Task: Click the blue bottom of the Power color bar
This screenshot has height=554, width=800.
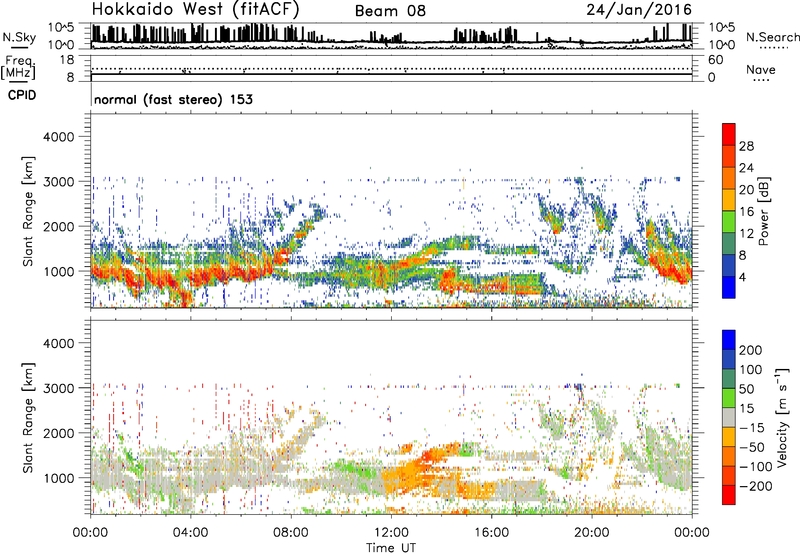Action: point(729,287)
